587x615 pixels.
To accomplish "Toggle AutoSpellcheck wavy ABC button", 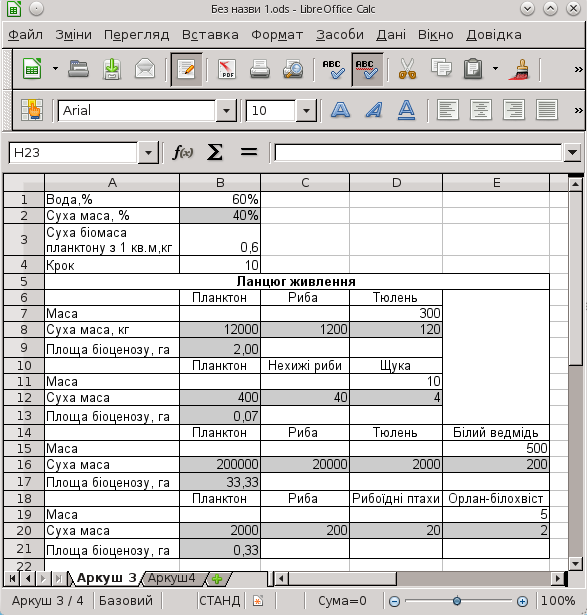I will point(367,69).
